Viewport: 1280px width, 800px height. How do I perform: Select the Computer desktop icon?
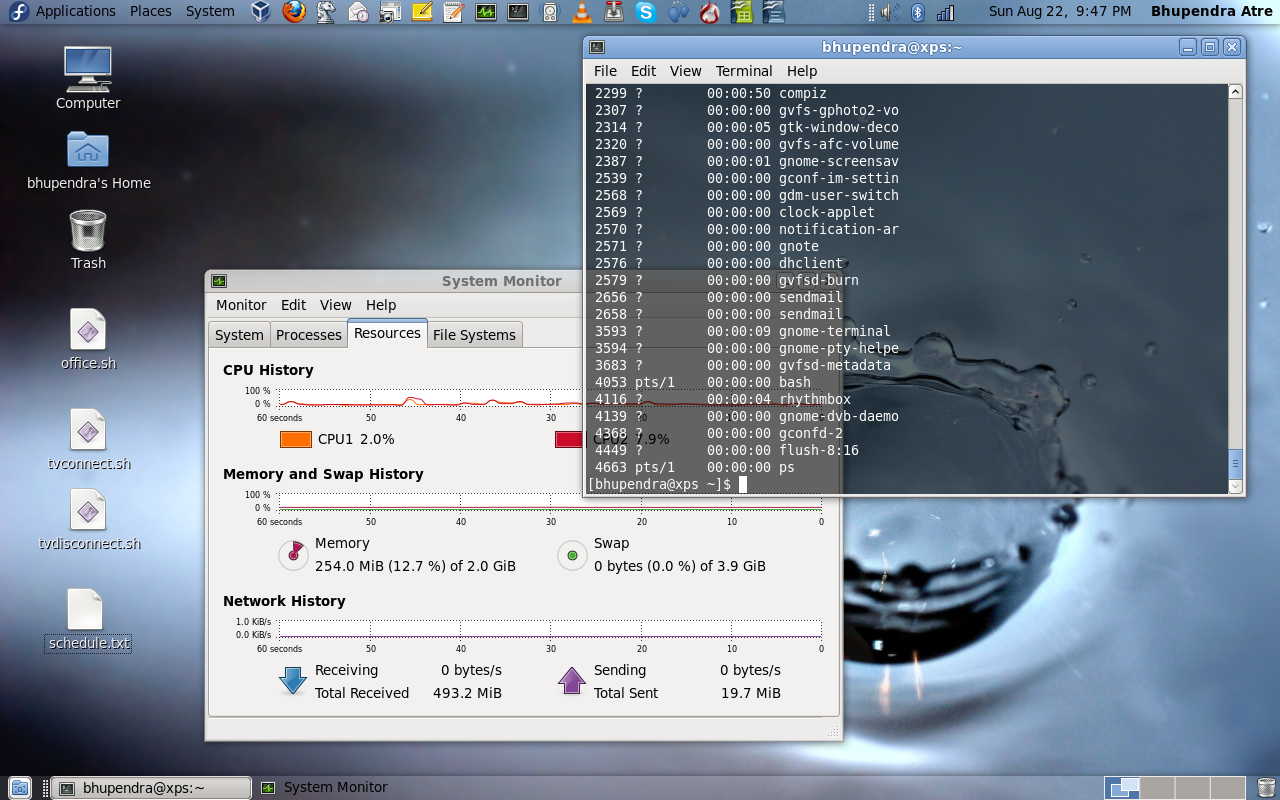(x=88, y=77)
